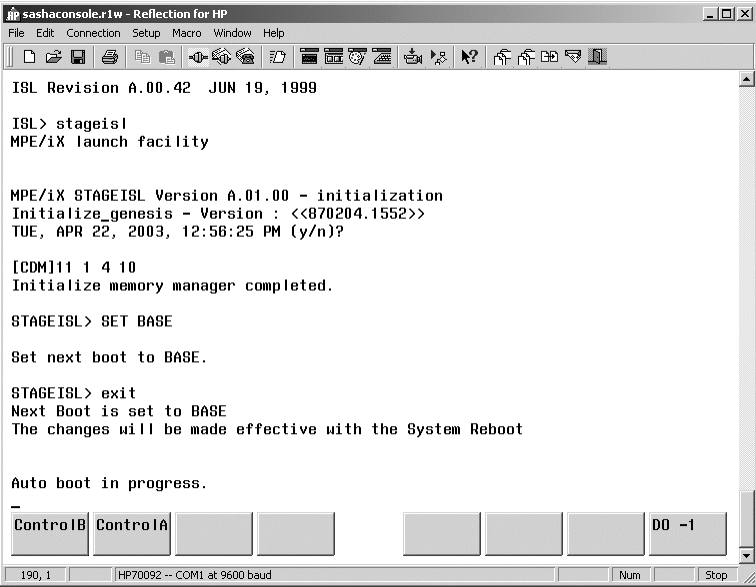Click the '[CDM]11 1 4 10' line

click(73, 267)
